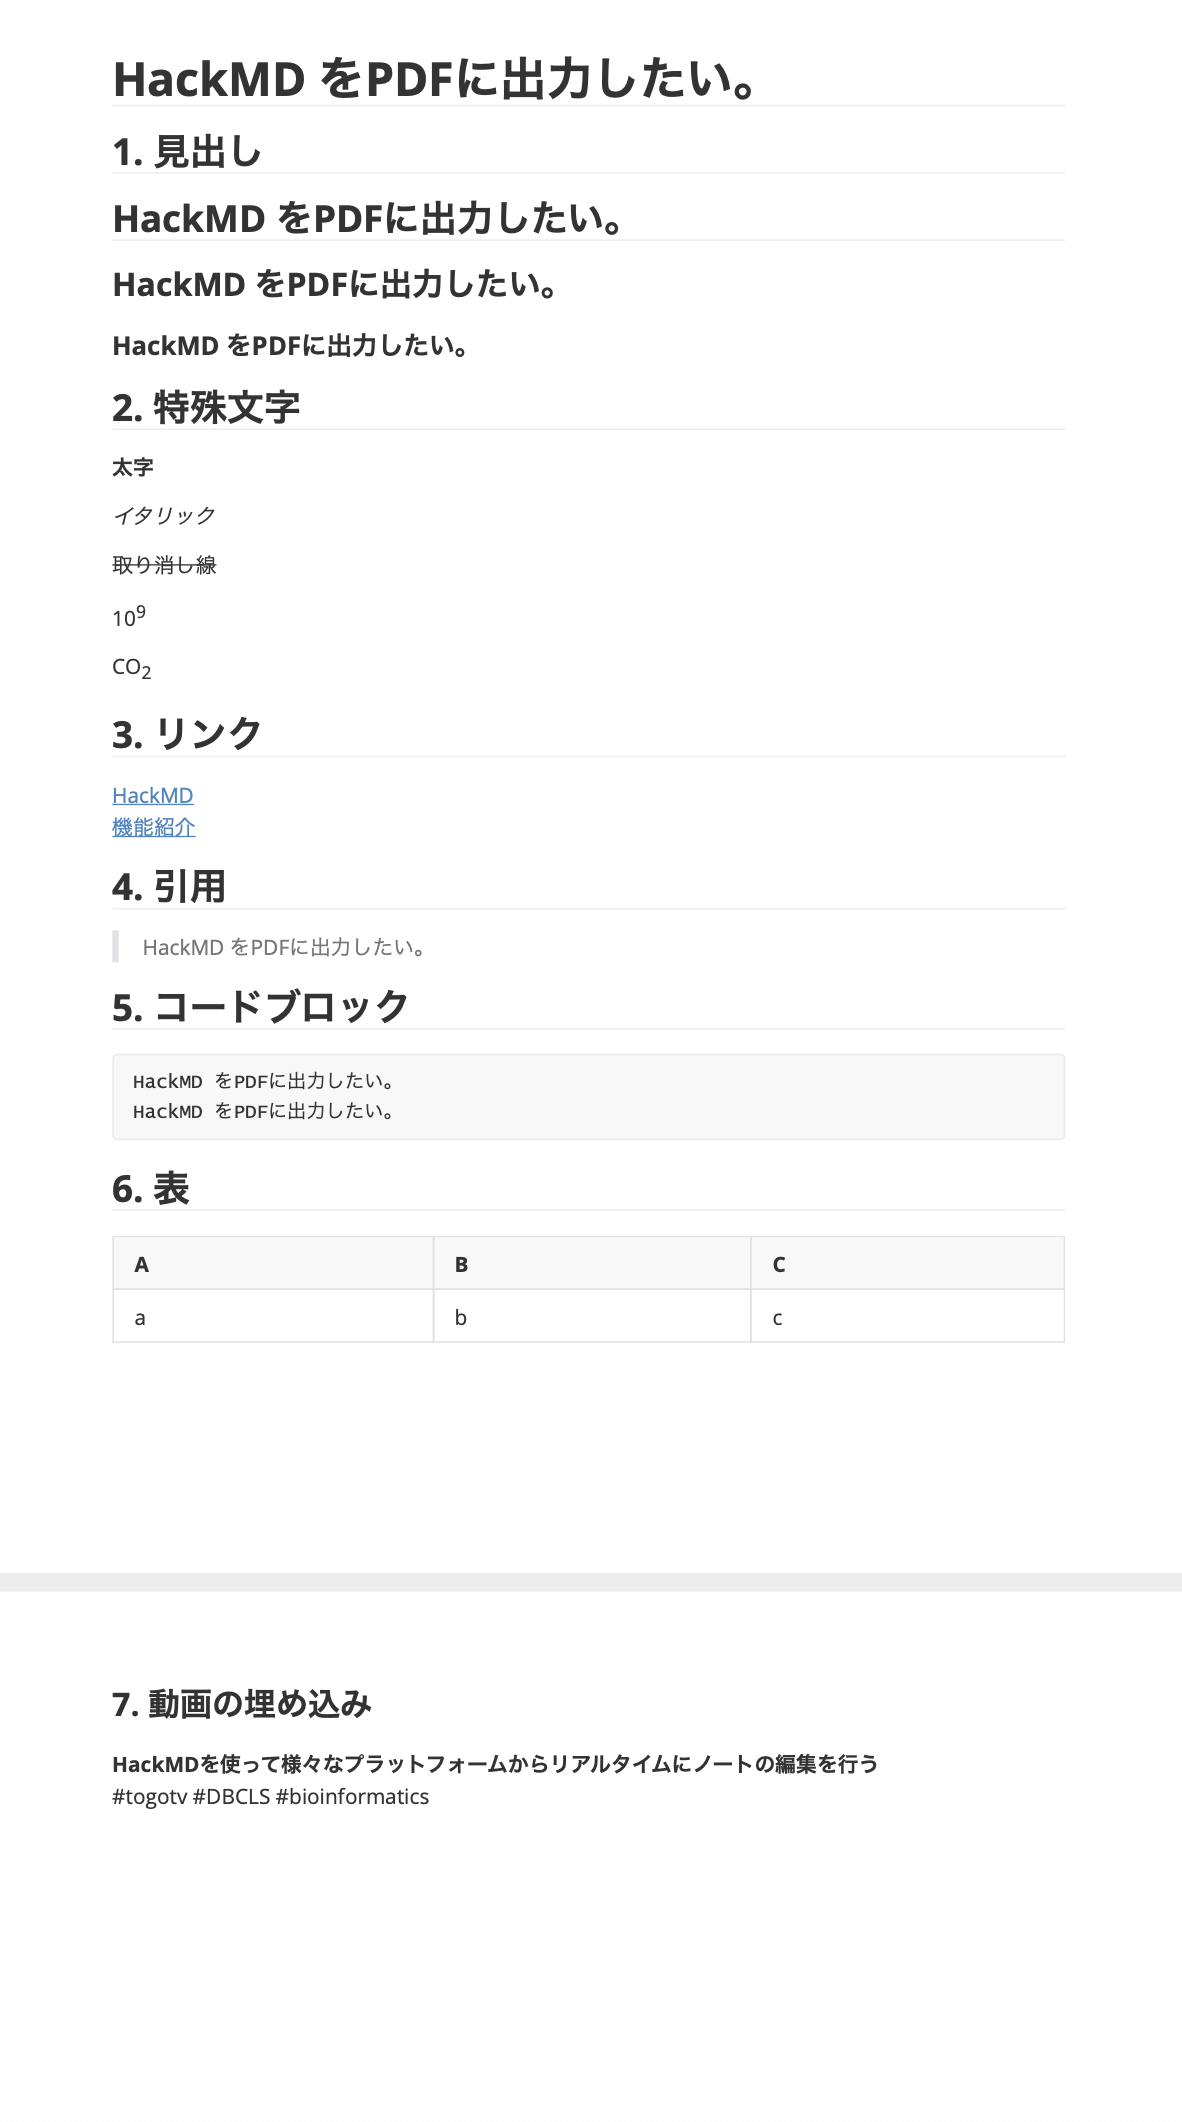Screen dimensions: 1182x2122
Task: Click the CO2 subscript text
Action: click(x=132, y=668)
